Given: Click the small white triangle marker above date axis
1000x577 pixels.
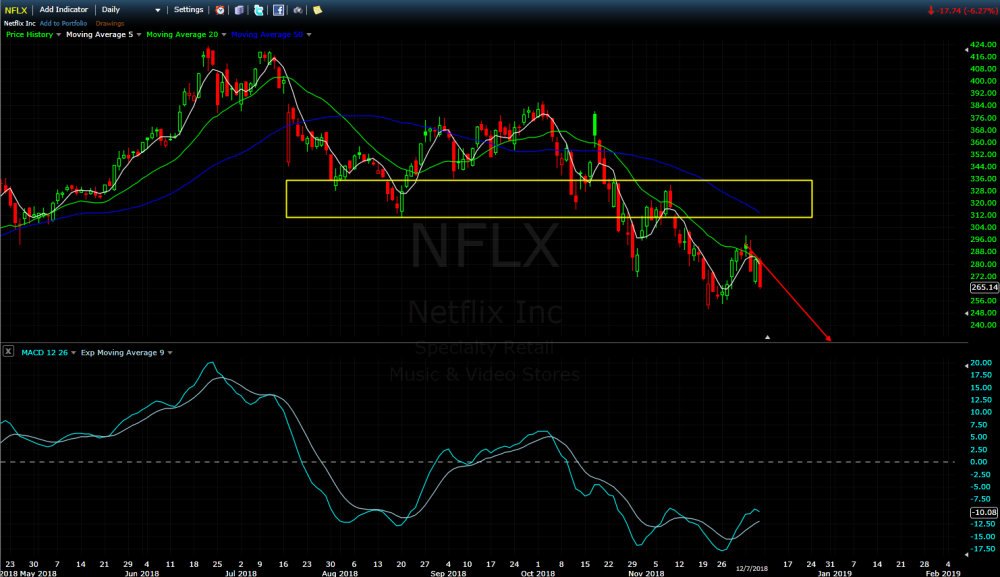Looking at the screenshot, I should (767, 338).
